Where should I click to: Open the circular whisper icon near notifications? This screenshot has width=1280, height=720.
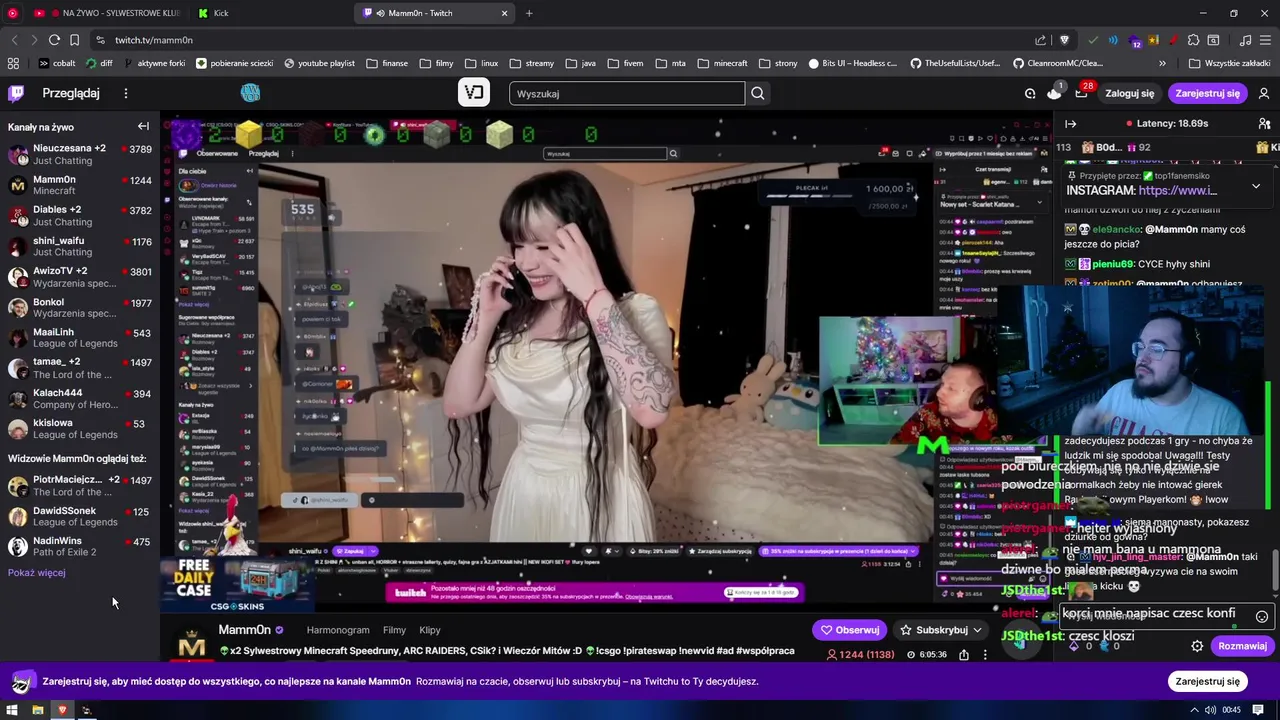click(1030, 93)
